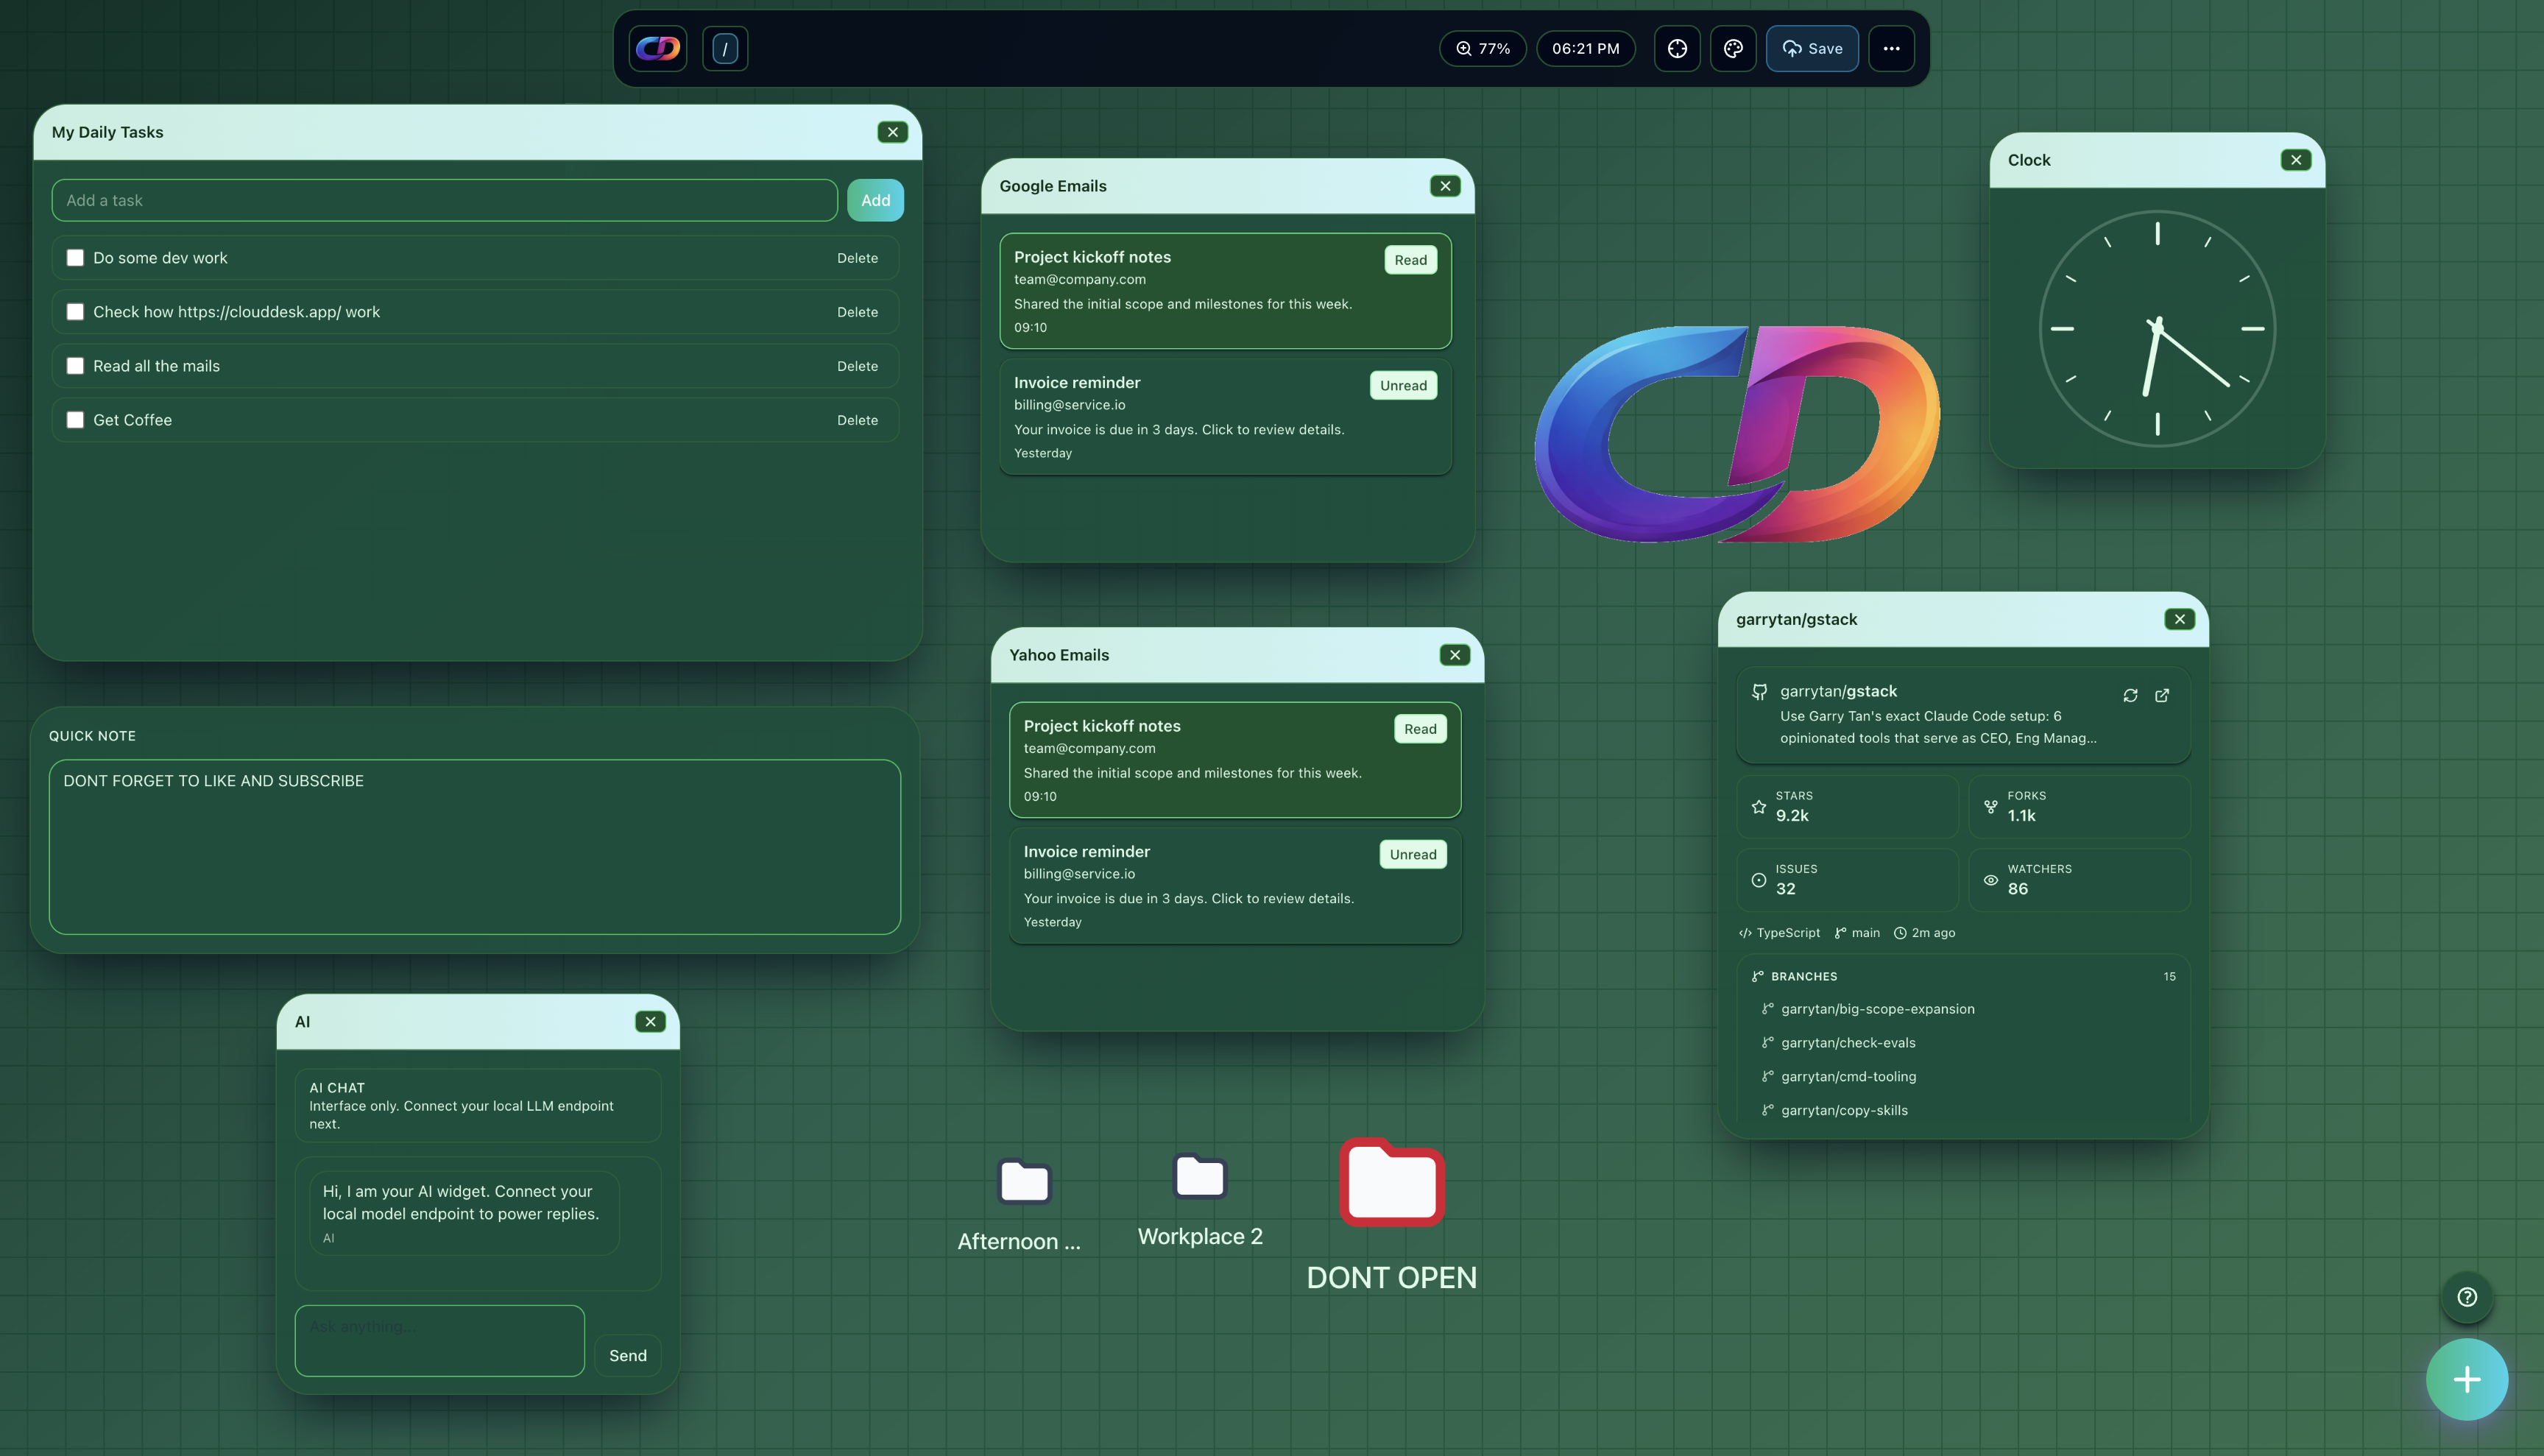Click the theme palette icon in the toolbar
The height and width of the screenshot is (1456, 2544).
1733,48
